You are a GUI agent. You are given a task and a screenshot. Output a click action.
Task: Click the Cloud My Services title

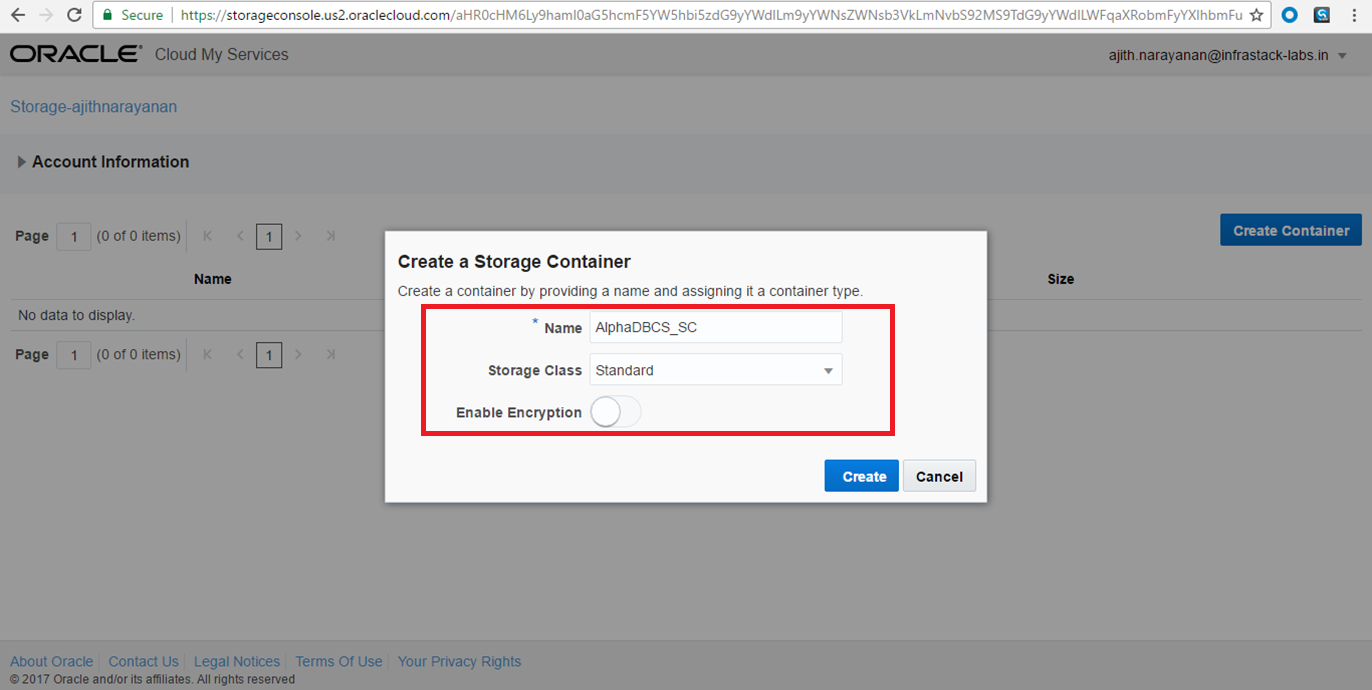(x=222, y=55)
